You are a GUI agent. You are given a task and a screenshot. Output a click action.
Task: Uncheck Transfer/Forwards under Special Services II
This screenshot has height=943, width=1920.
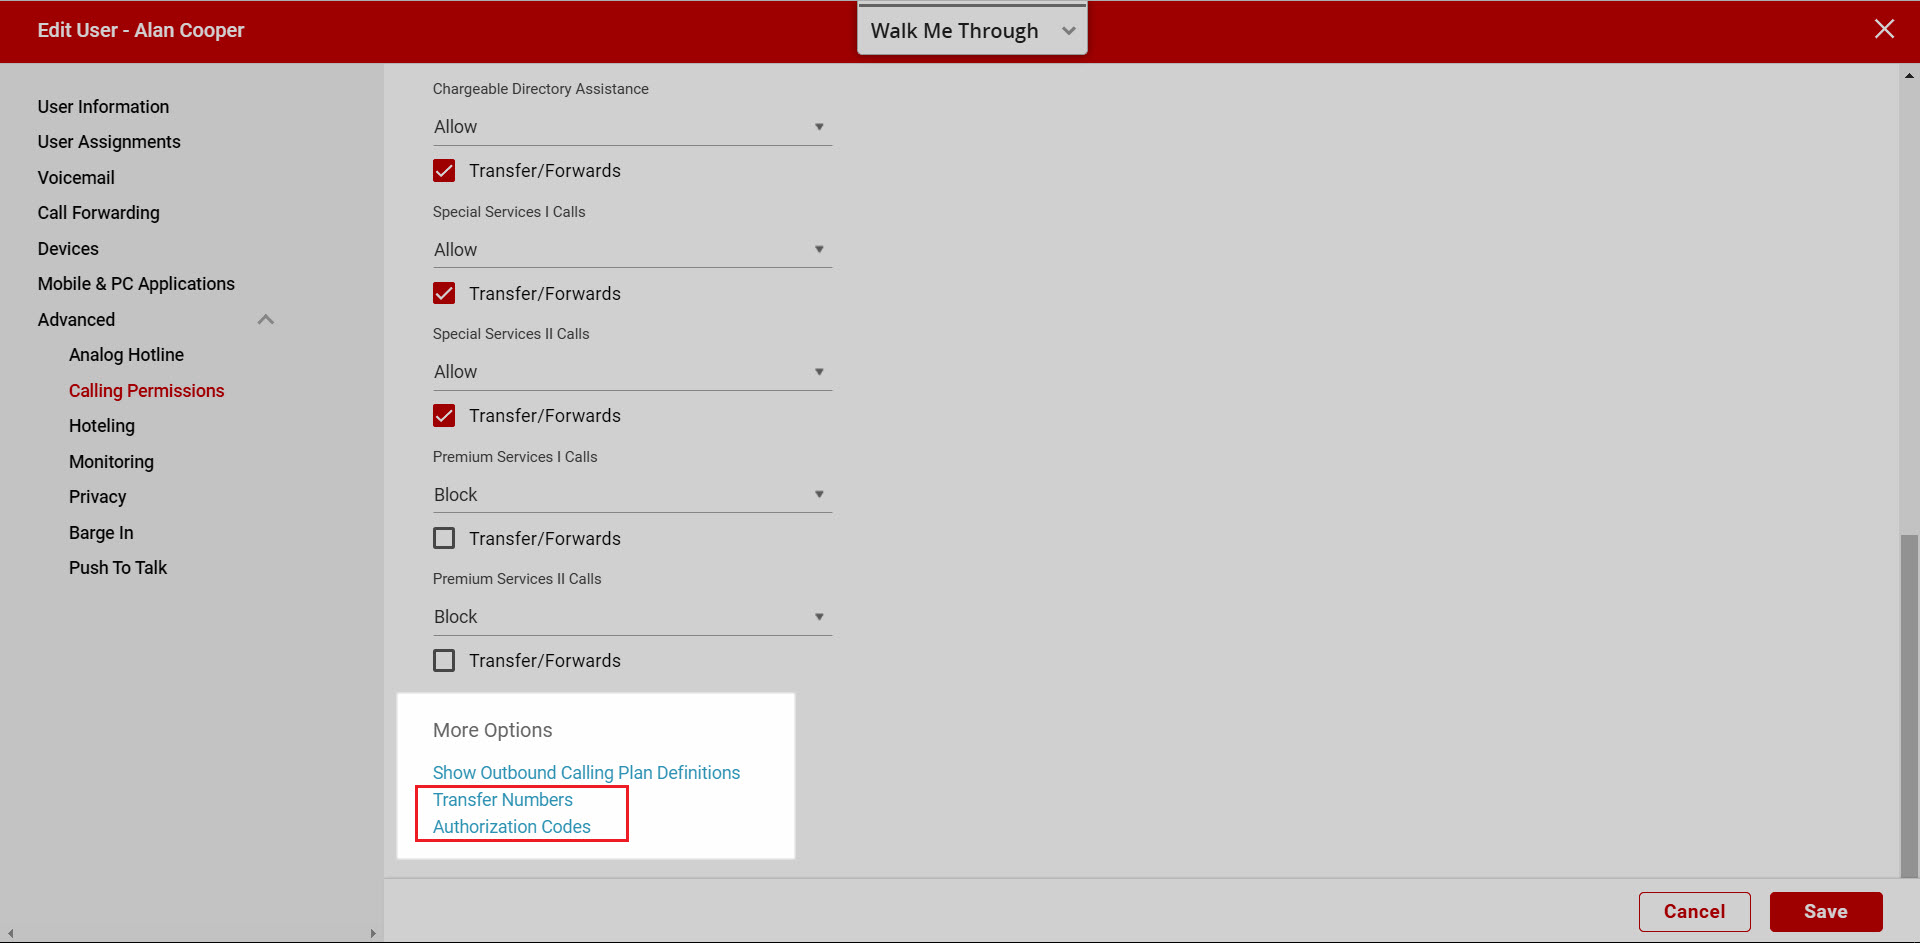[x=444, y=415]
